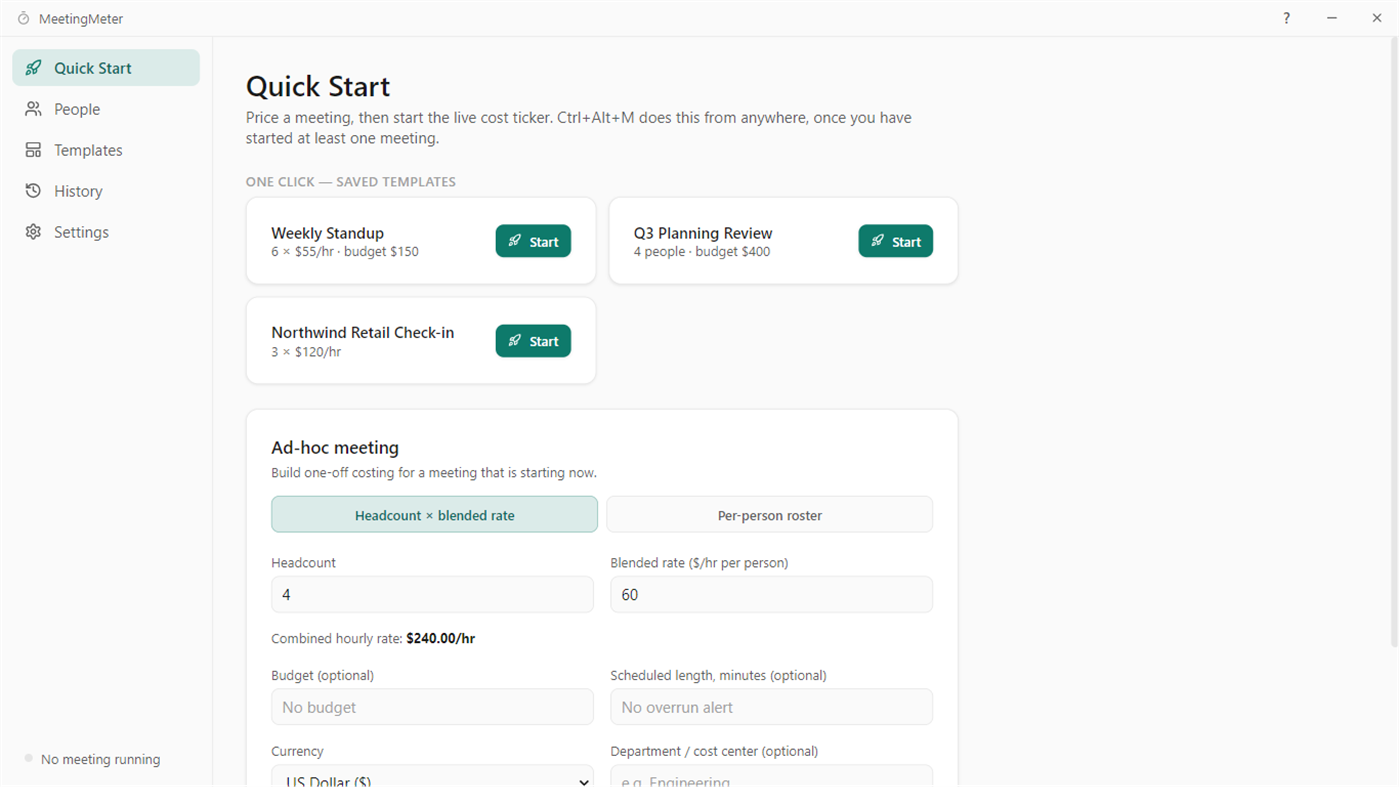Click the "$240.00/hr" combined rate value

440,638
